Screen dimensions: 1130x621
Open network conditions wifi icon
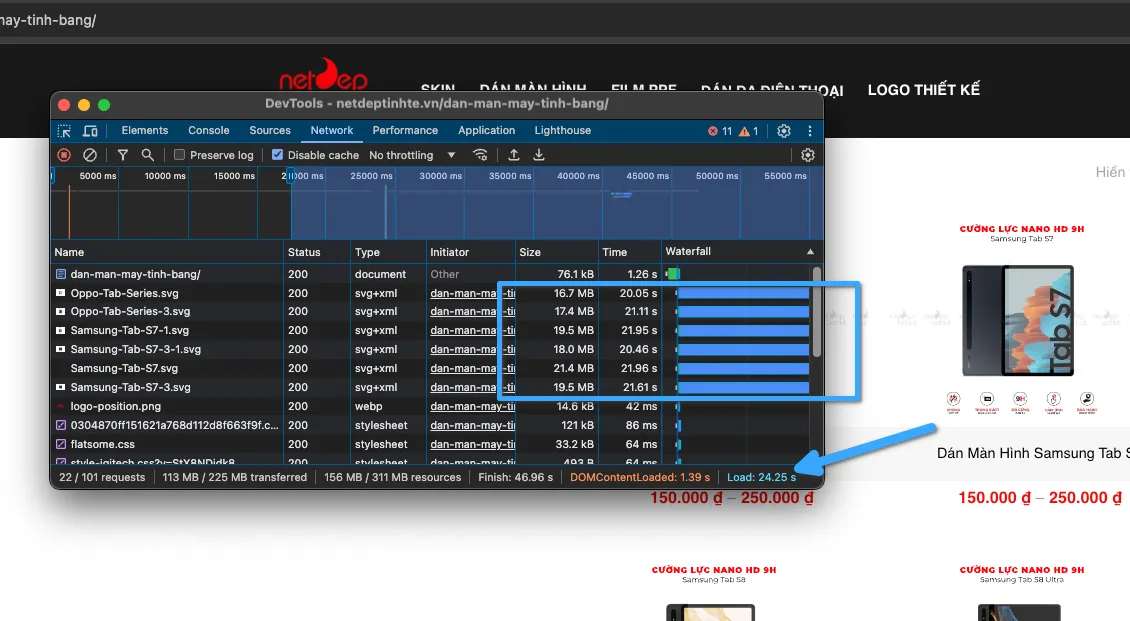[x=481, y=155]
